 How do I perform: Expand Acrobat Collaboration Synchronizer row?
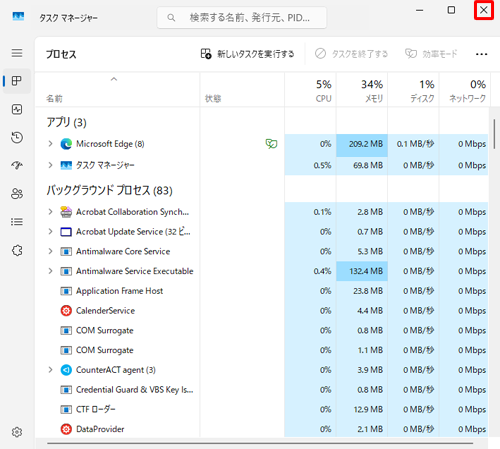(50, 212)
